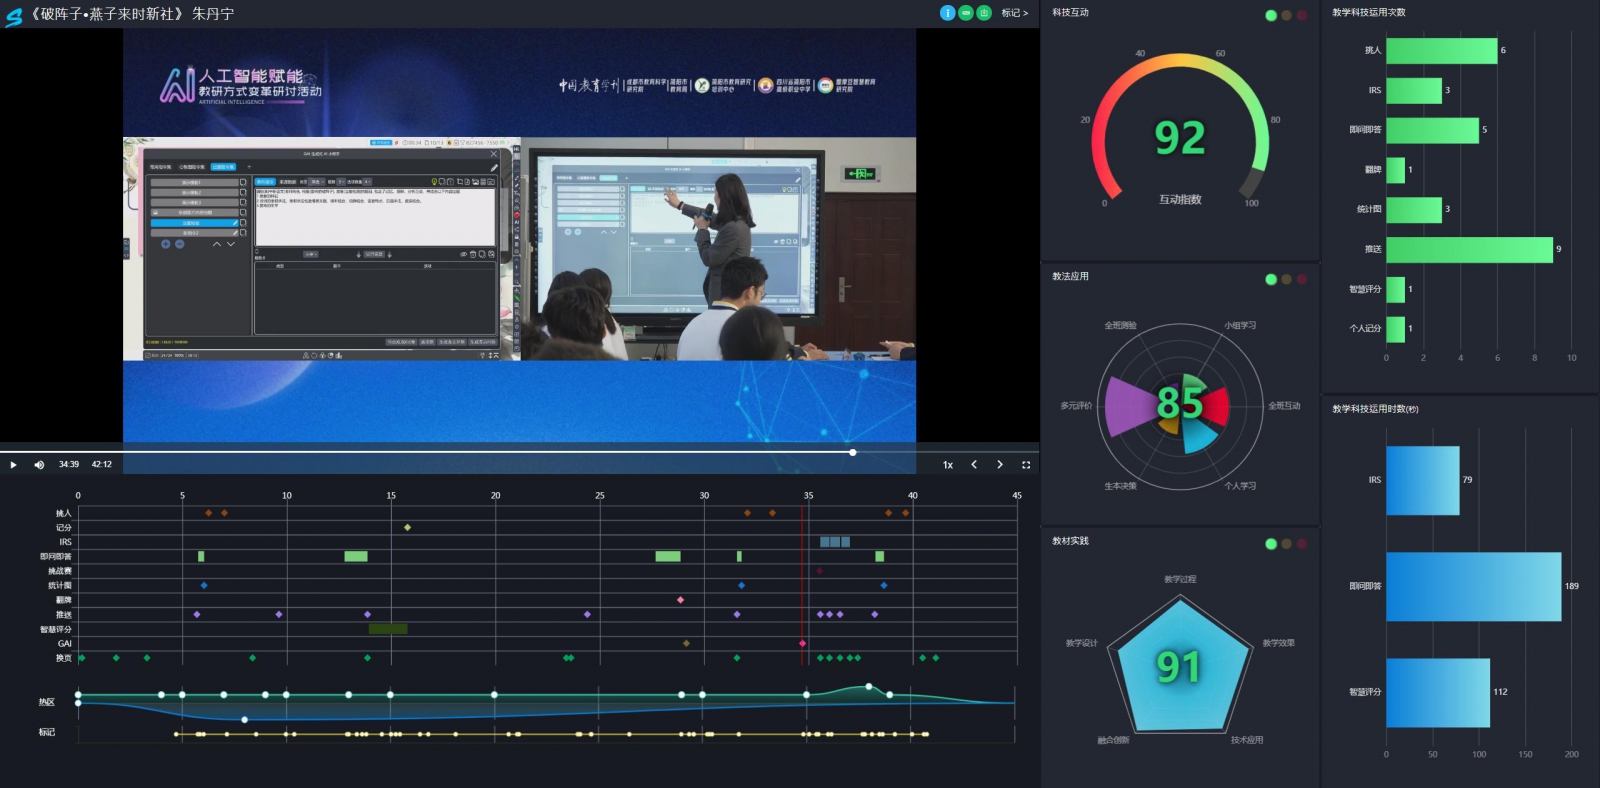Image resolution: width=1600 pixels, height=788 pixels.
Task: Click the play button in video controls
Action: [13, 465]
